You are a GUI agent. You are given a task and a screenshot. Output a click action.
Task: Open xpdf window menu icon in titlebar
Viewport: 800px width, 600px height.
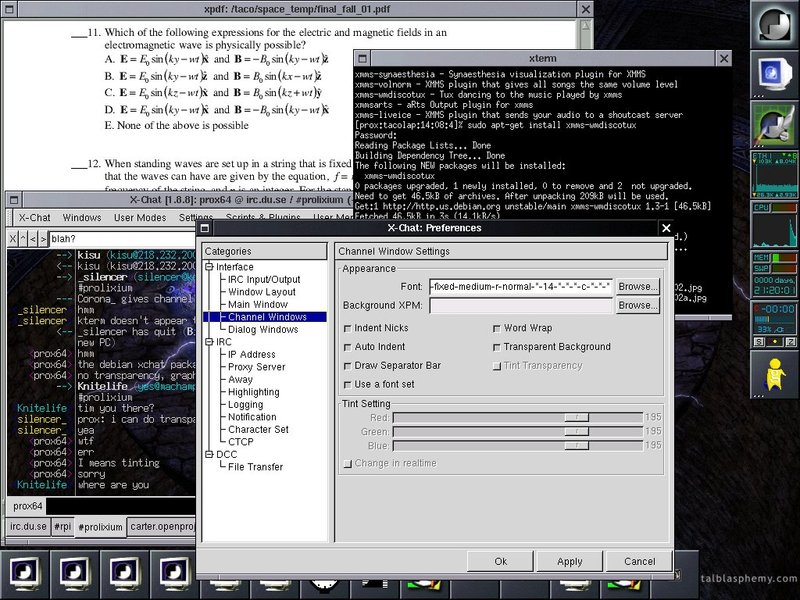(x=10, y=9)
